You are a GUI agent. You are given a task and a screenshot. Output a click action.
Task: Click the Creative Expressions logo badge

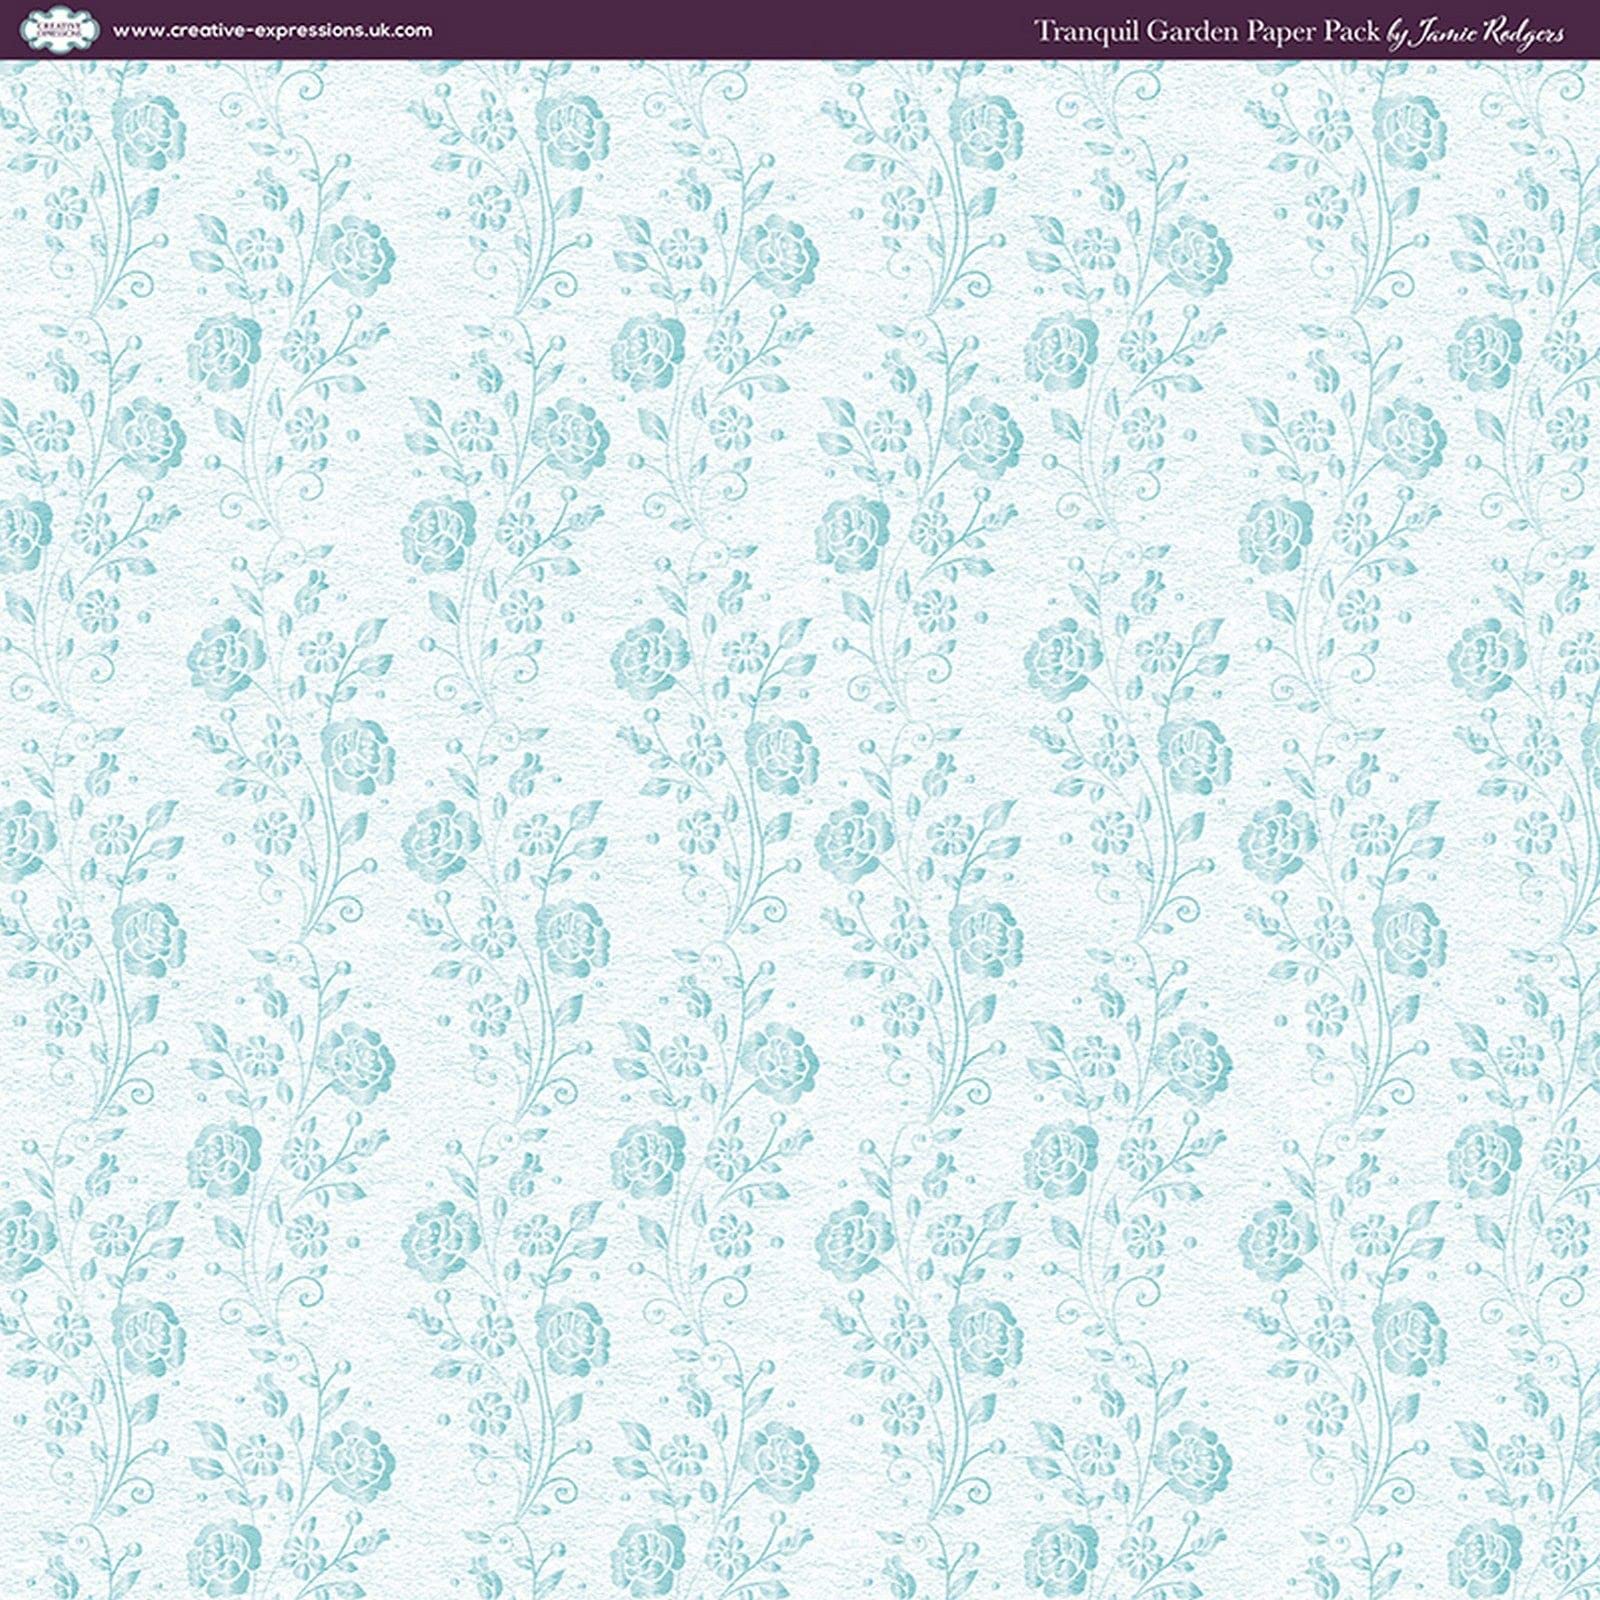coord(60,30)
